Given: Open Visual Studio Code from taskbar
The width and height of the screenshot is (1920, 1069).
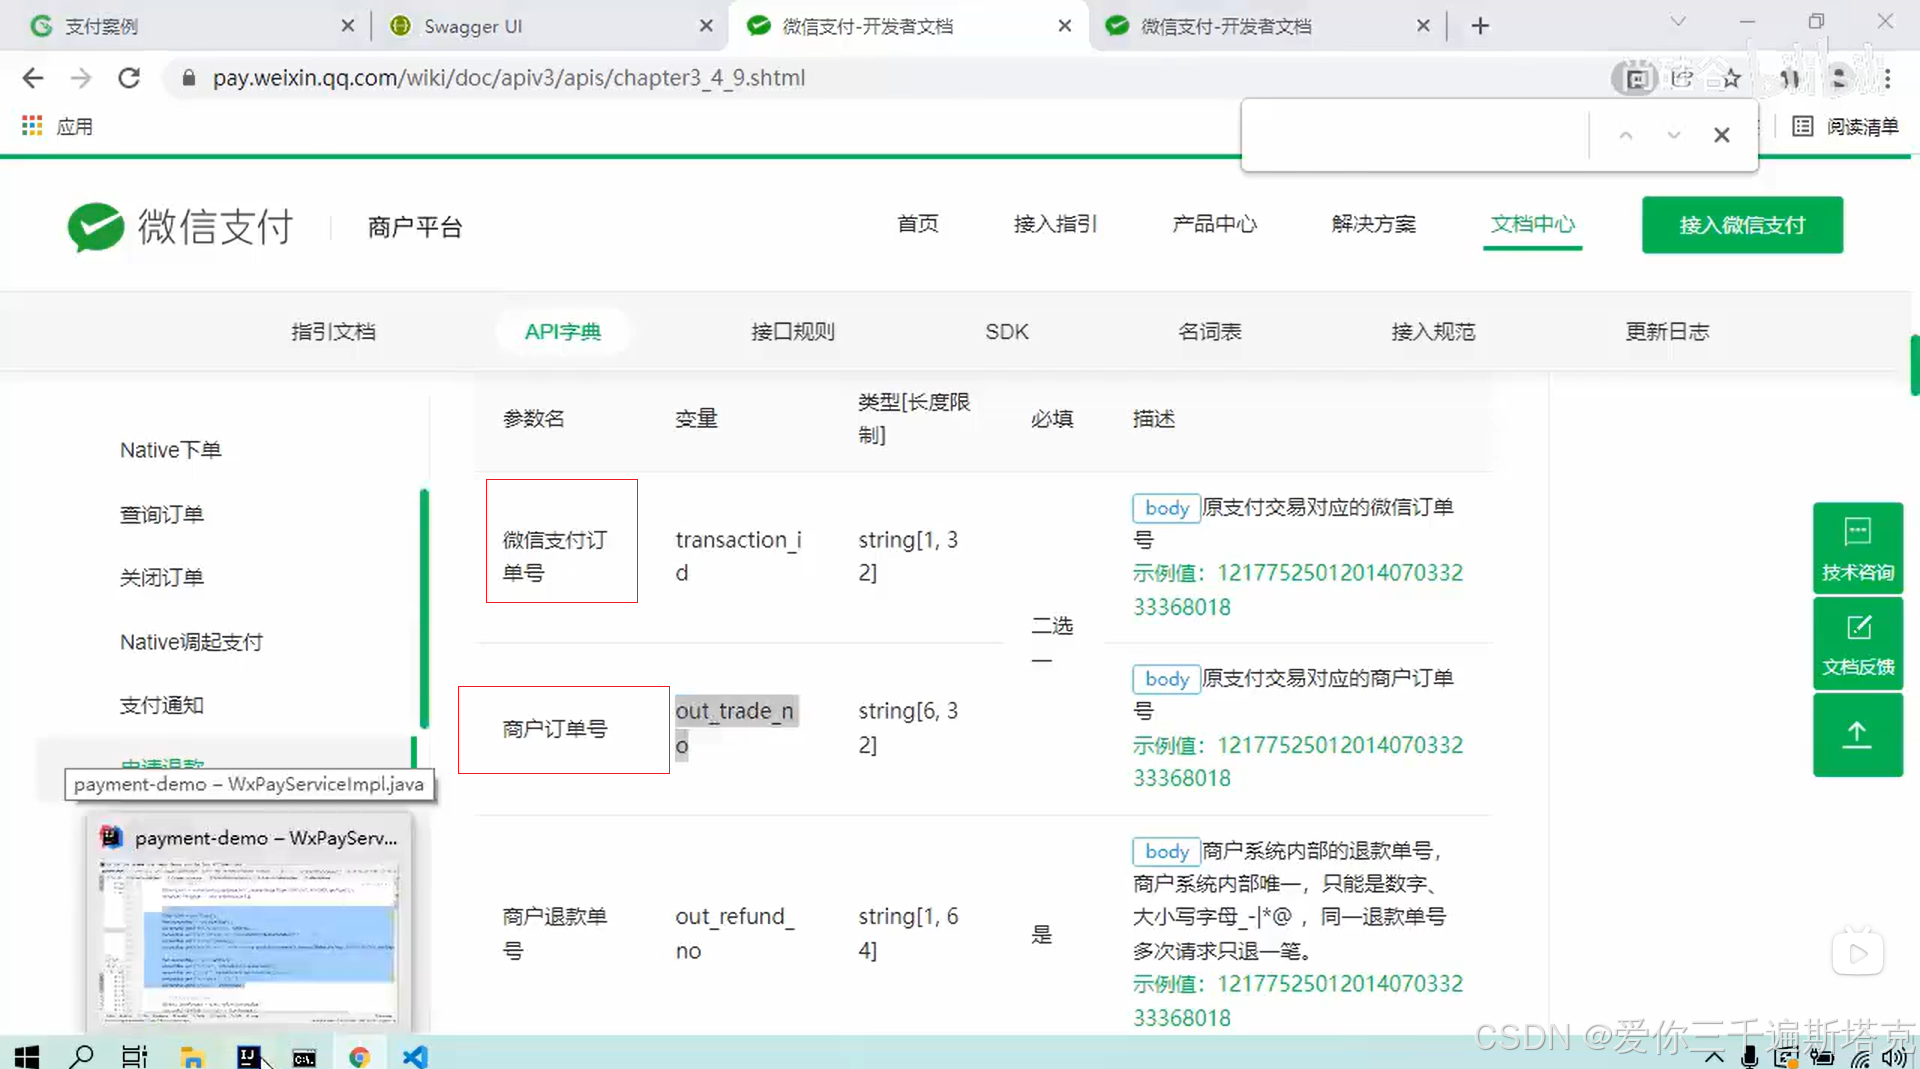Looking at the screenshot, I should (415, 1056).
